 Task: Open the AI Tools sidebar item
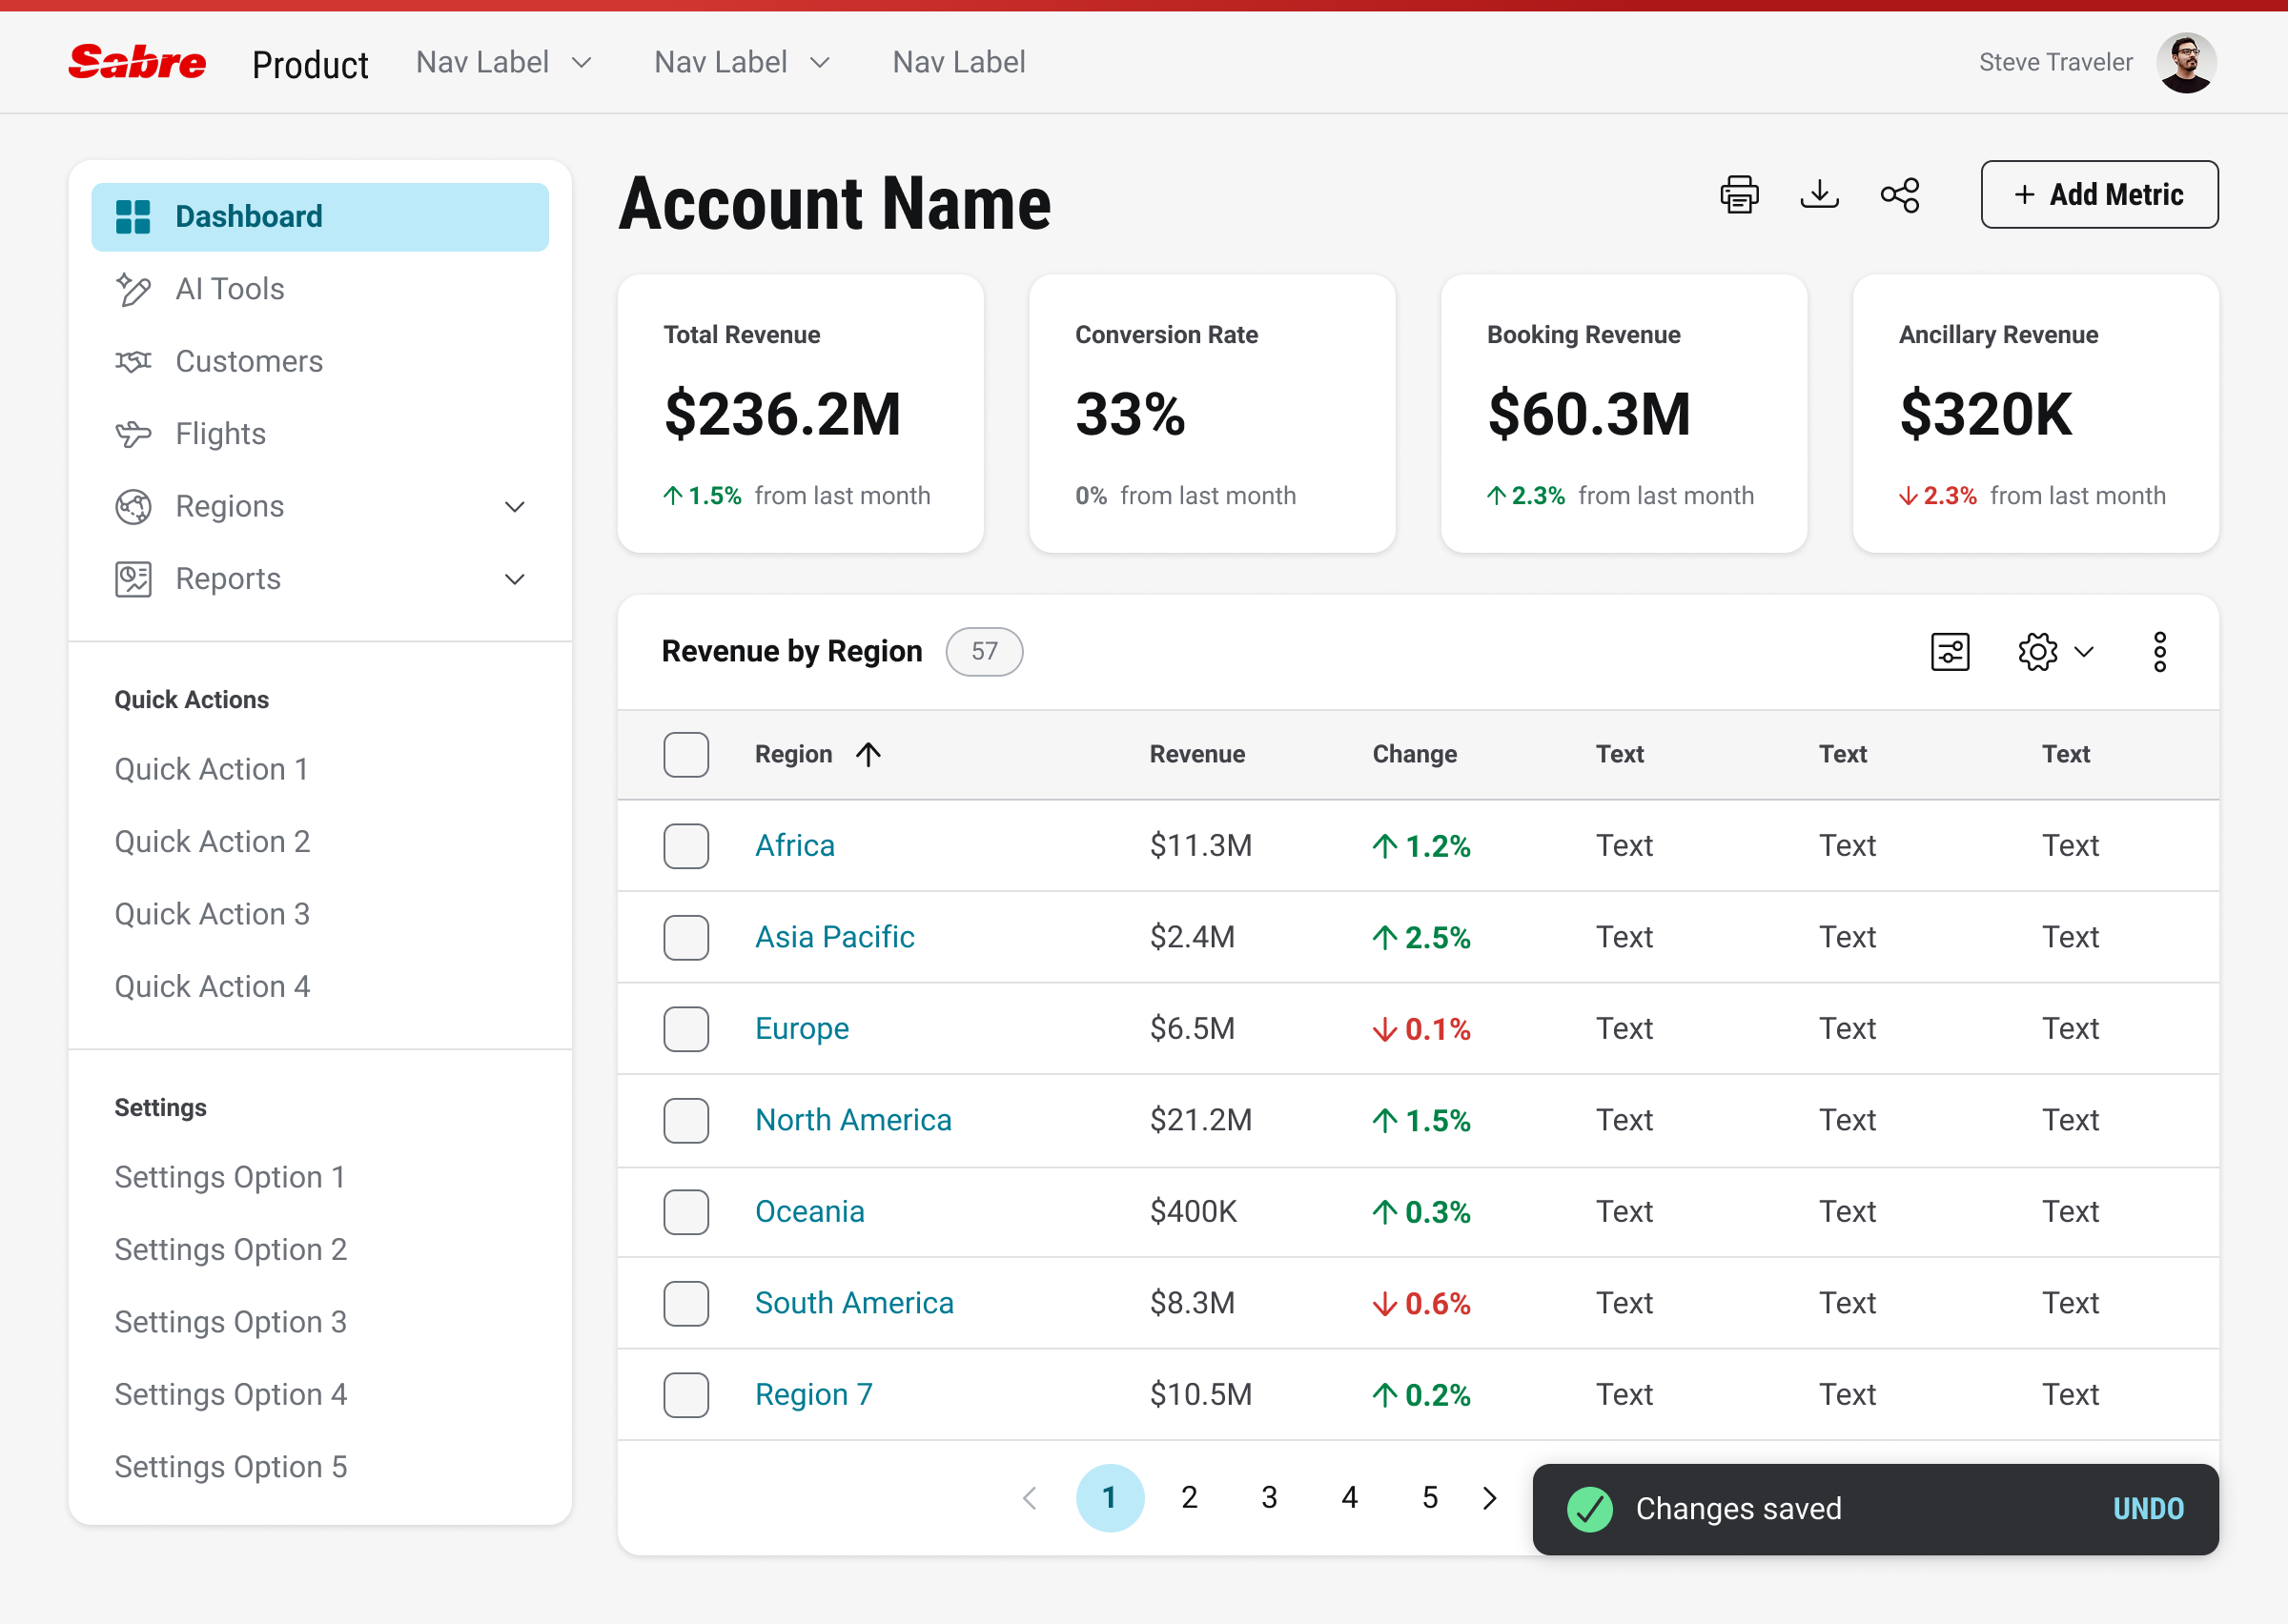coord(229,289)
